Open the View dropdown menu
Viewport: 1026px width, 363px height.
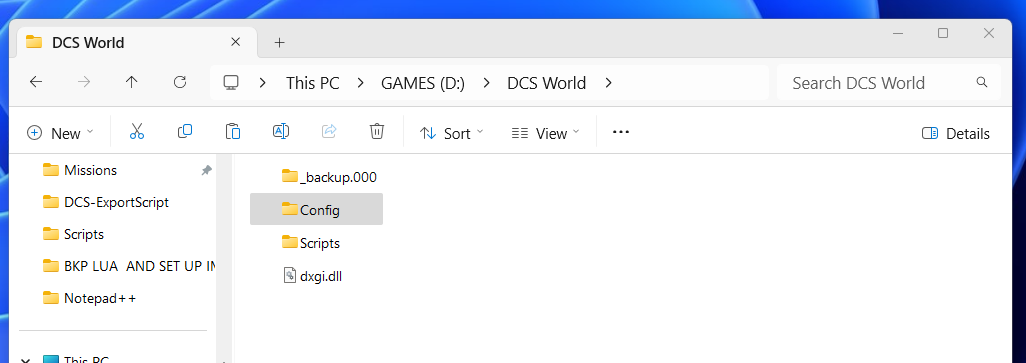pyautogui.click(x=545, y=133)
